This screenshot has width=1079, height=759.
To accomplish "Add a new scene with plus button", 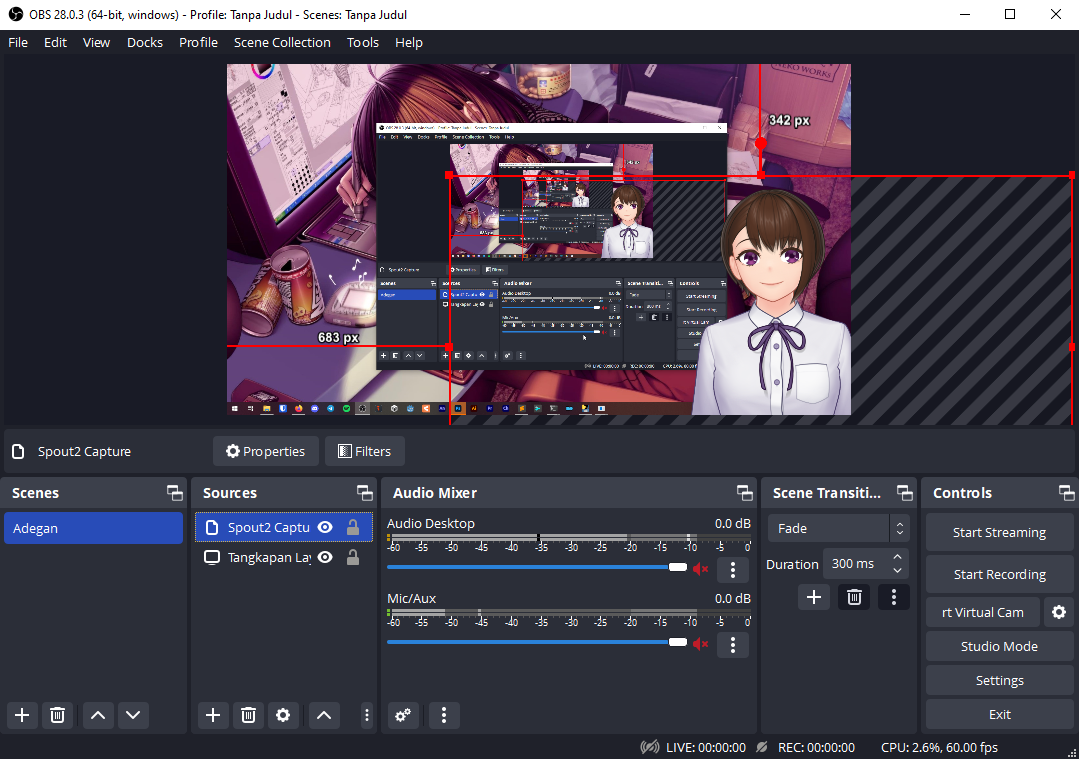I will click(22, 715).
